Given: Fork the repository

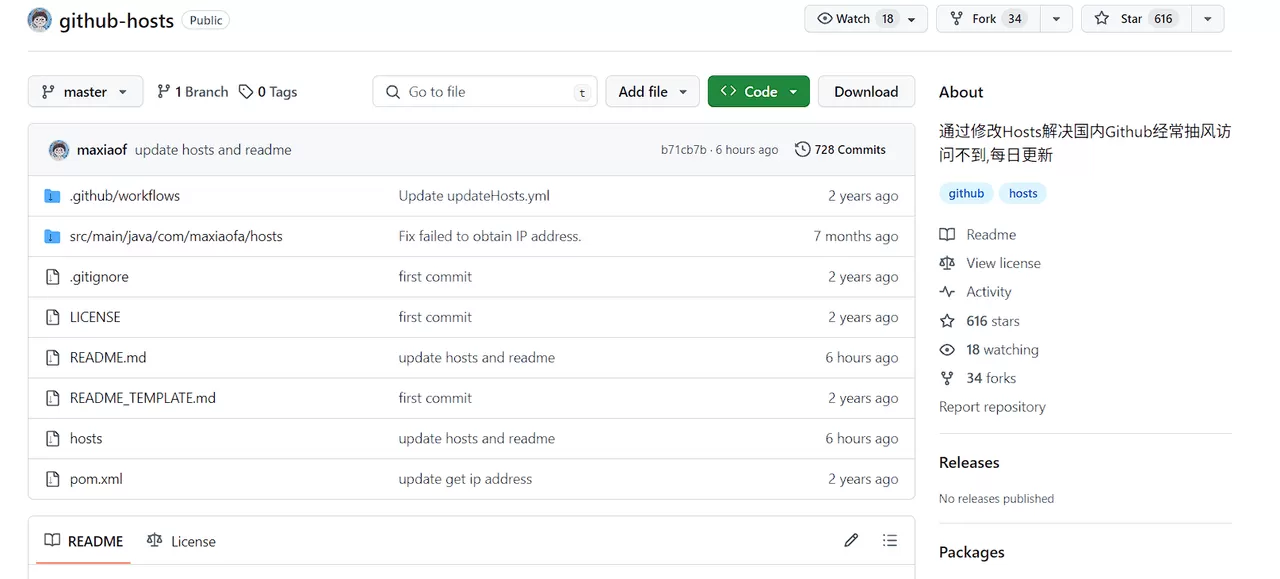Looking at the screenshot, I should click(987, 17).
